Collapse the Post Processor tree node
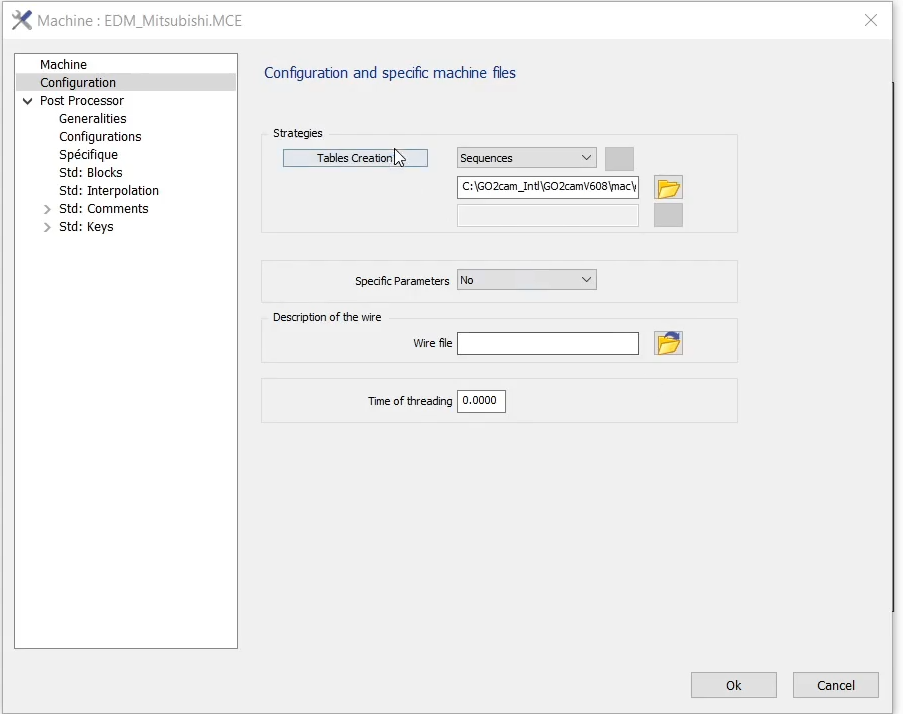This screenshot has height=714, width=903. click(x=28, y=101)
